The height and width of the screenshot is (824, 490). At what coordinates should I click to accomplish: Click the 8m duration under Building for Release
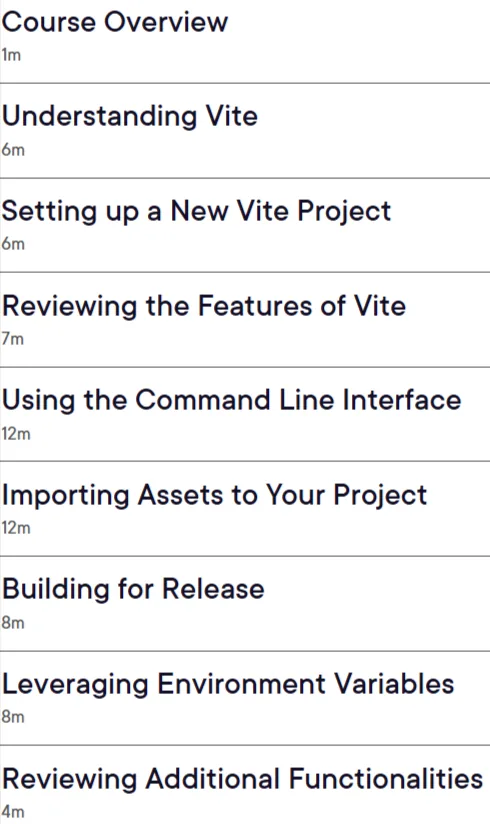click(13, 623)
